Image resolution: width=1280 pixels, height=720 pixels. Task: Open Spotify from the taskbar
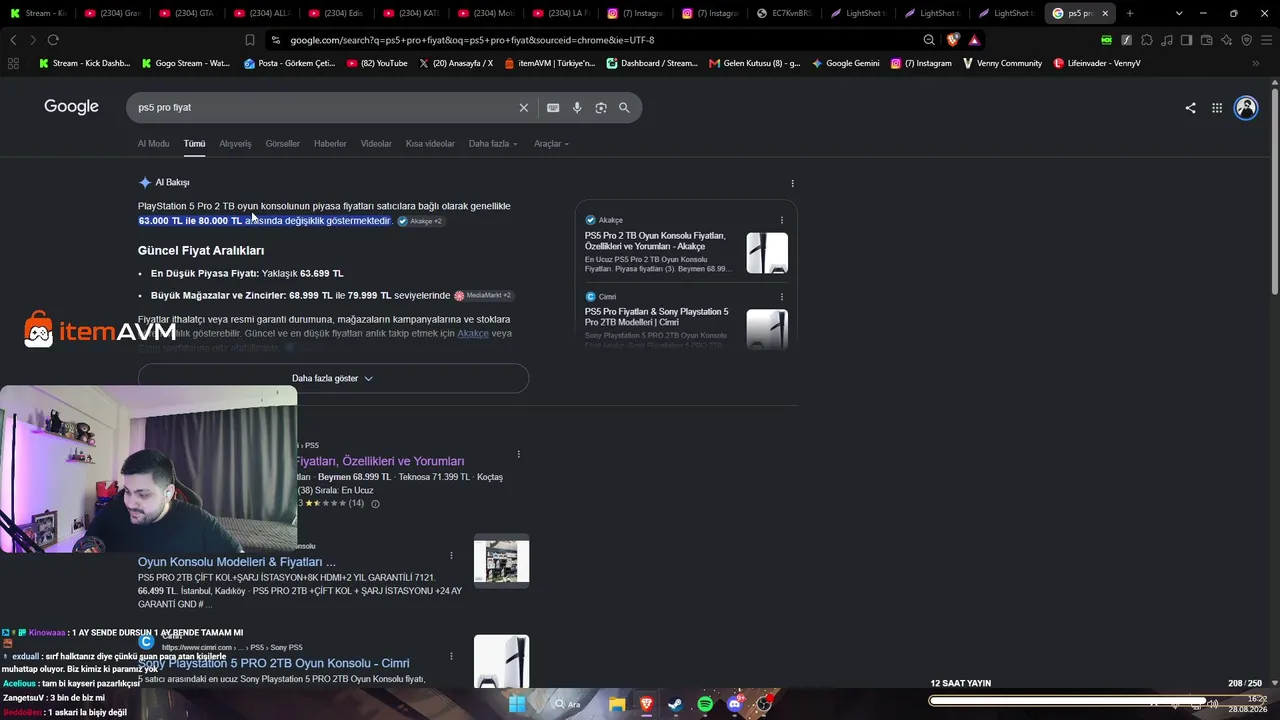(x=705, y=704)
